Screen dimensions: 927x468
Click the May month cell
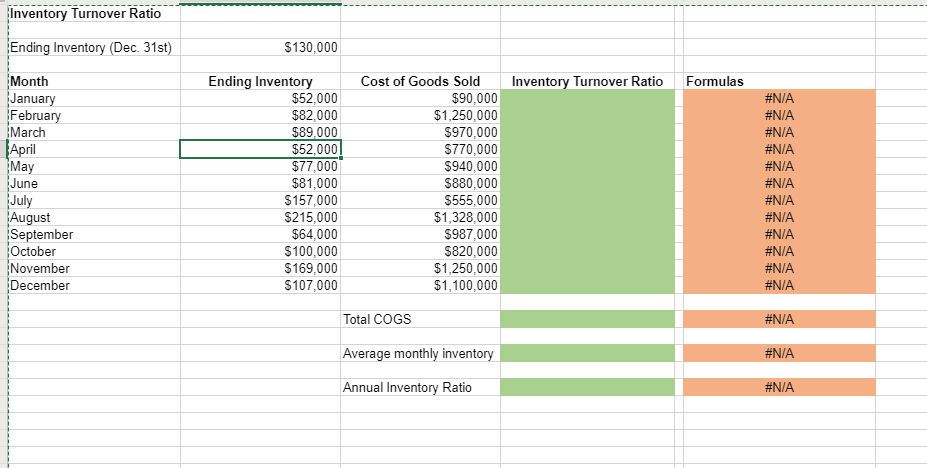click(x=95, y=167)
